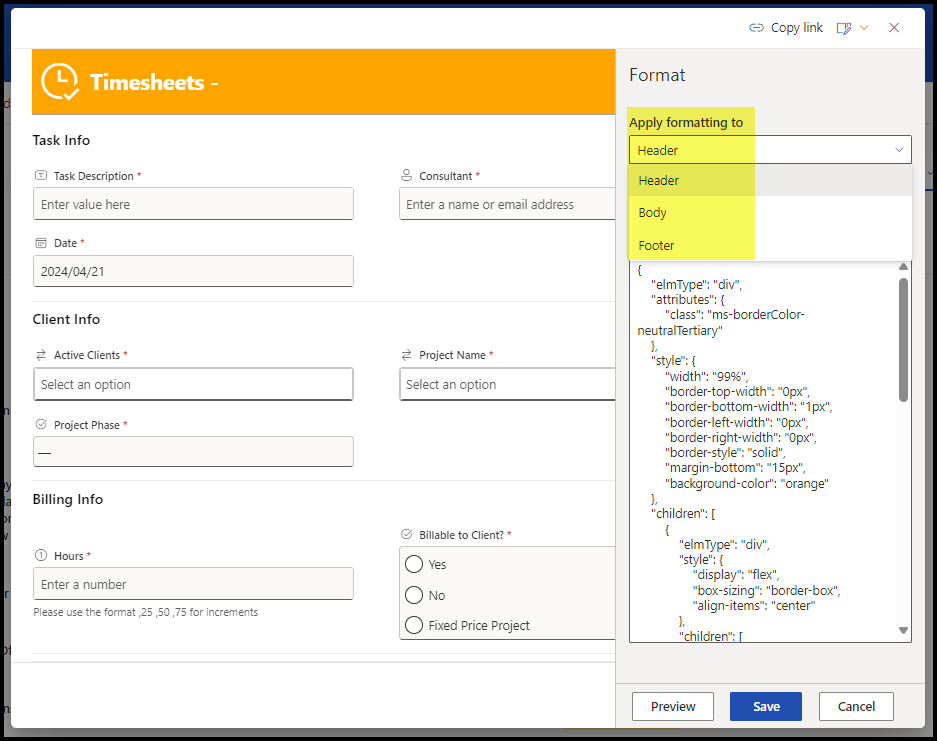This screenshot has height=741, width=937.
Task: Select the Yes radio button
Action: tap(414, 564)
